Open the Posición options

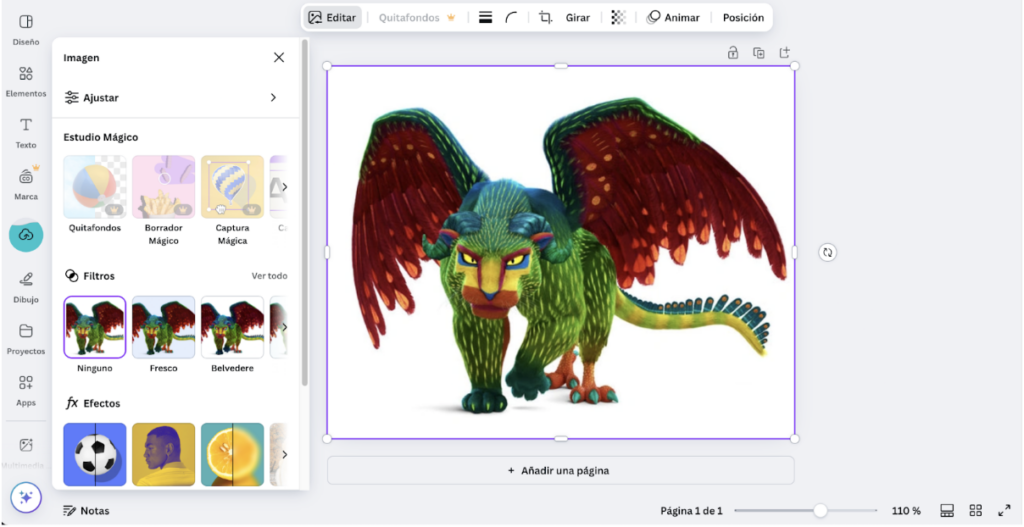[x=743, y=18]
